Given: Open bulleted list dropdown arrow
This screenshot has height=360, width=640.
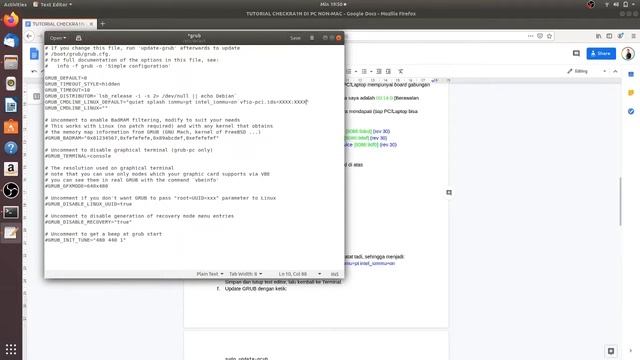Looking at the screenshot, I should [371, 71].
